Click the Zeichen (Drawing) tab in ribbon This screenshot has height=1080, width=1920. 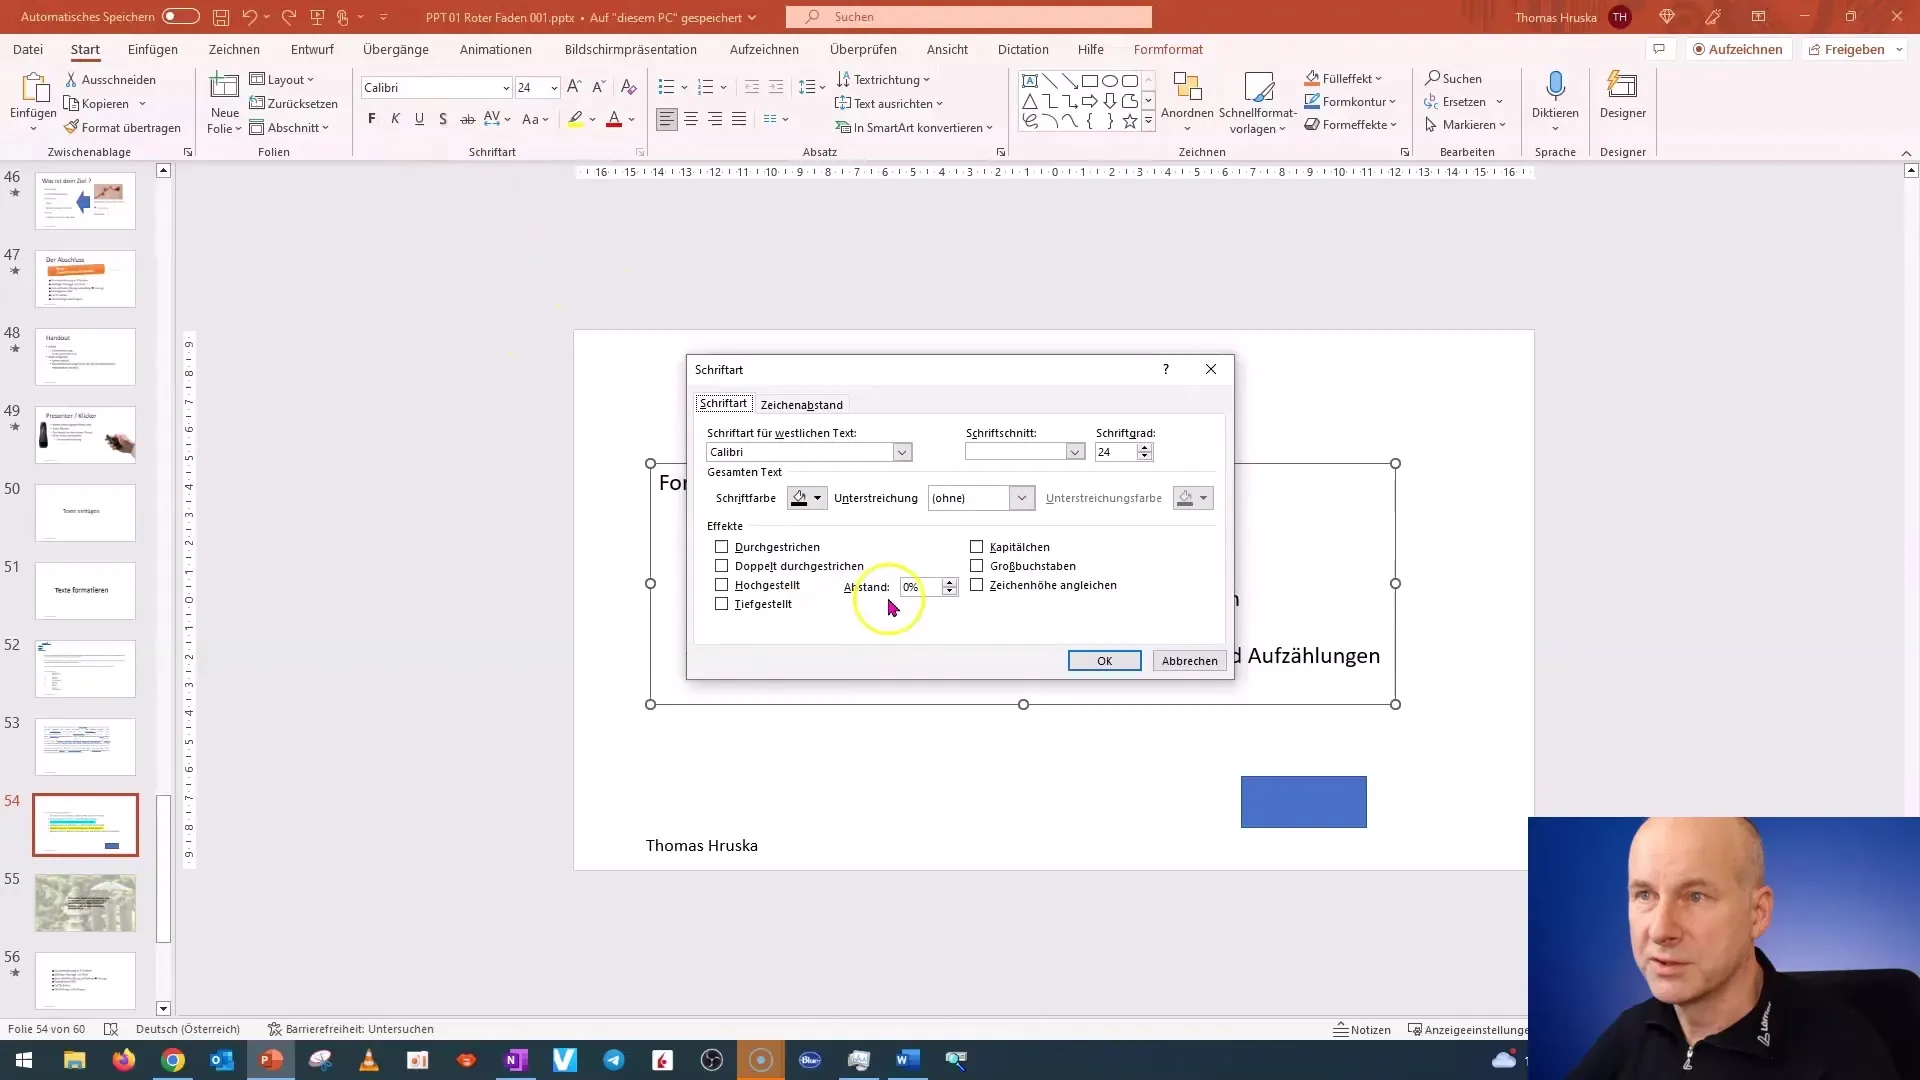coord(233,49)
